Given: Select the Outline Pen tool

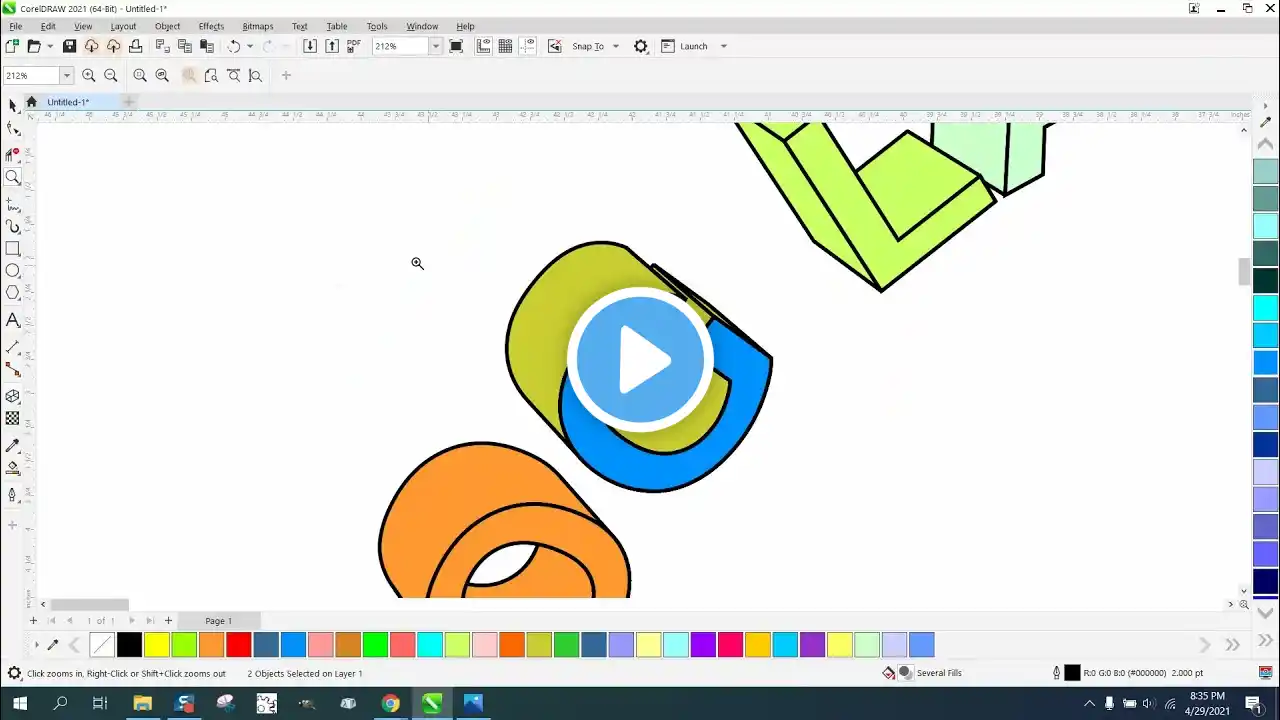Looking at the screenshot, I should (x=13, y=495).
